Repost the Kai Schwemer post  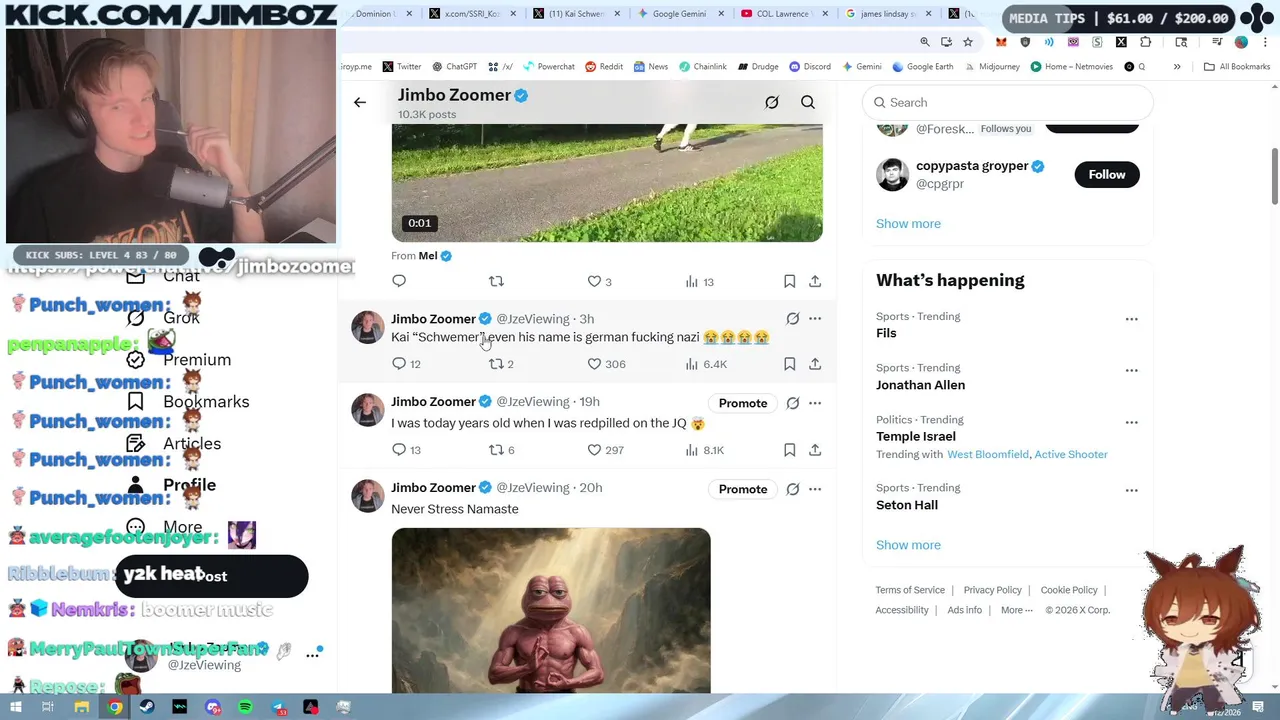click(x=501, y=364)
